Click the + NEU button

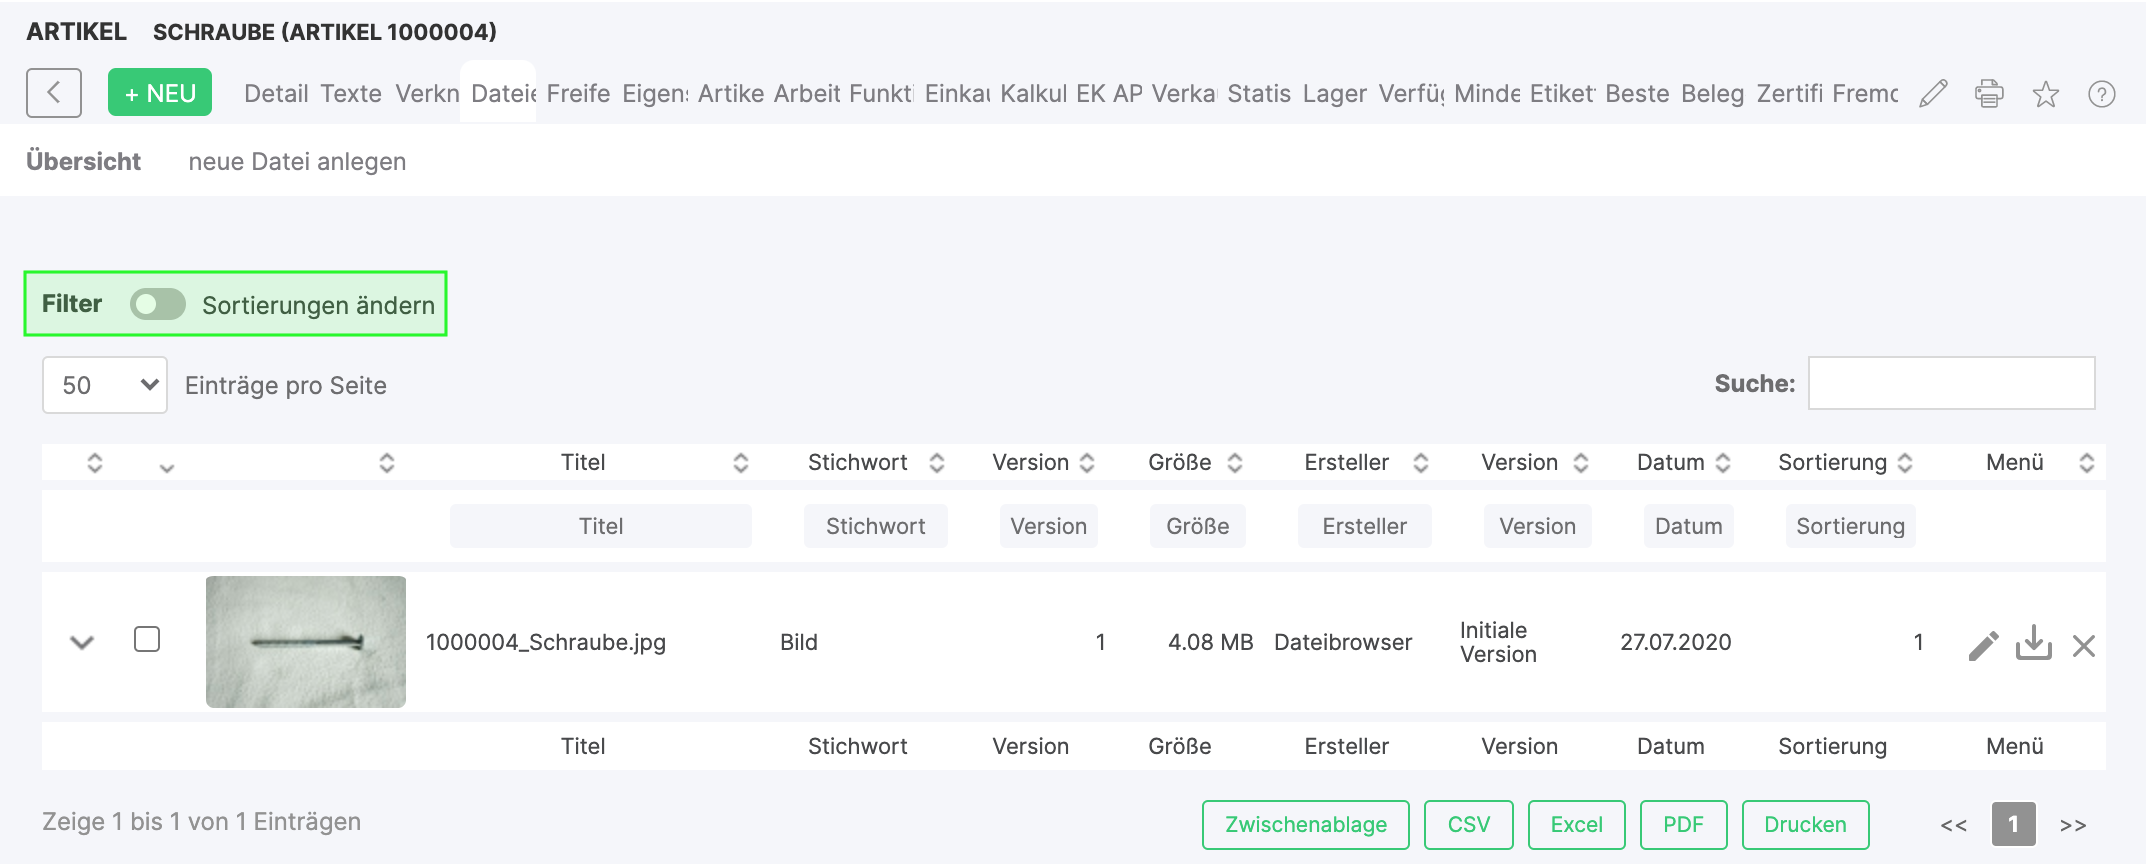pyautogui.click(x=160, y=93)
